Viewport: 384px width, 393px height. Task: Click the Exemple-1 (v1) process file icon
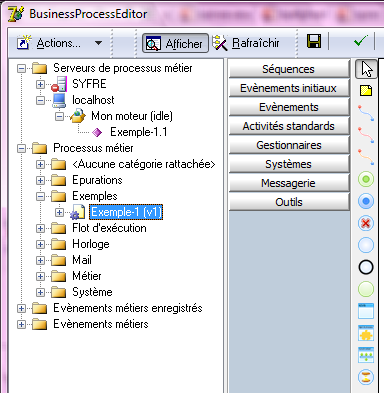[x=77, y=212]
